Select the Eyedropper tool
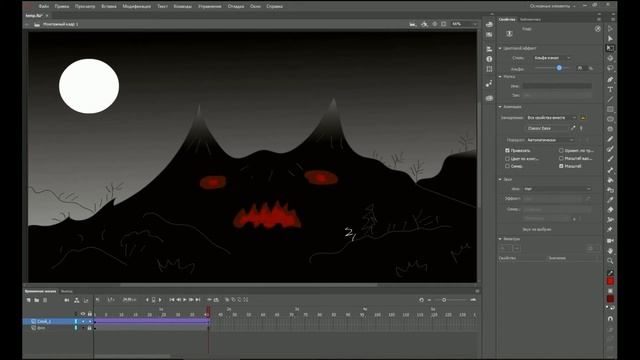The image size is (640, 360). (610, 200)
